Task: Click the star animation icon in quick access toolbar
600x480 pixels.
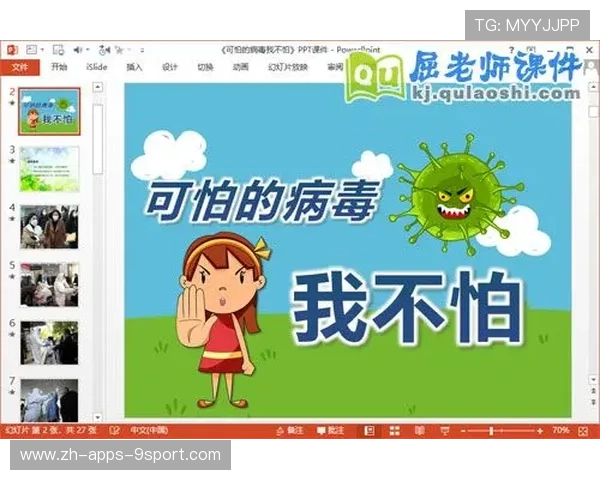Action: pos(120,50)
